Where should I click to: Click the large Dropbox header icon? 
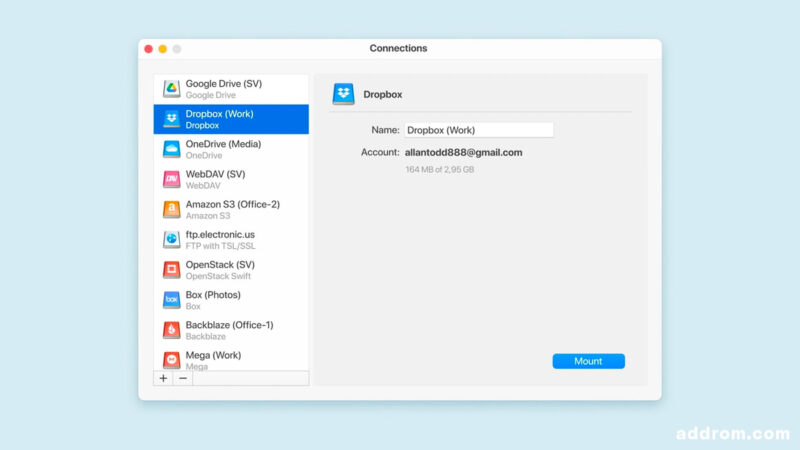tap(344, 94)
